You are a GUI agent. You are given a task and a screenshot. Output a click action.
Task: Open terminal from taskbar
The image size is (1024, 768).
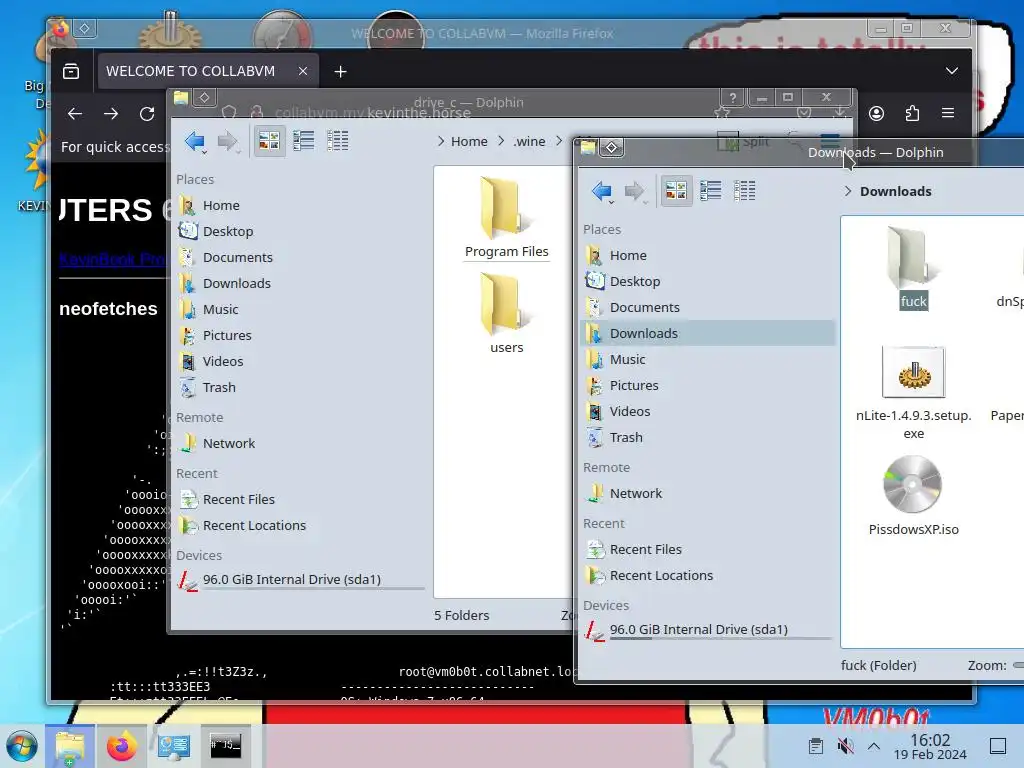coord(225,746)
